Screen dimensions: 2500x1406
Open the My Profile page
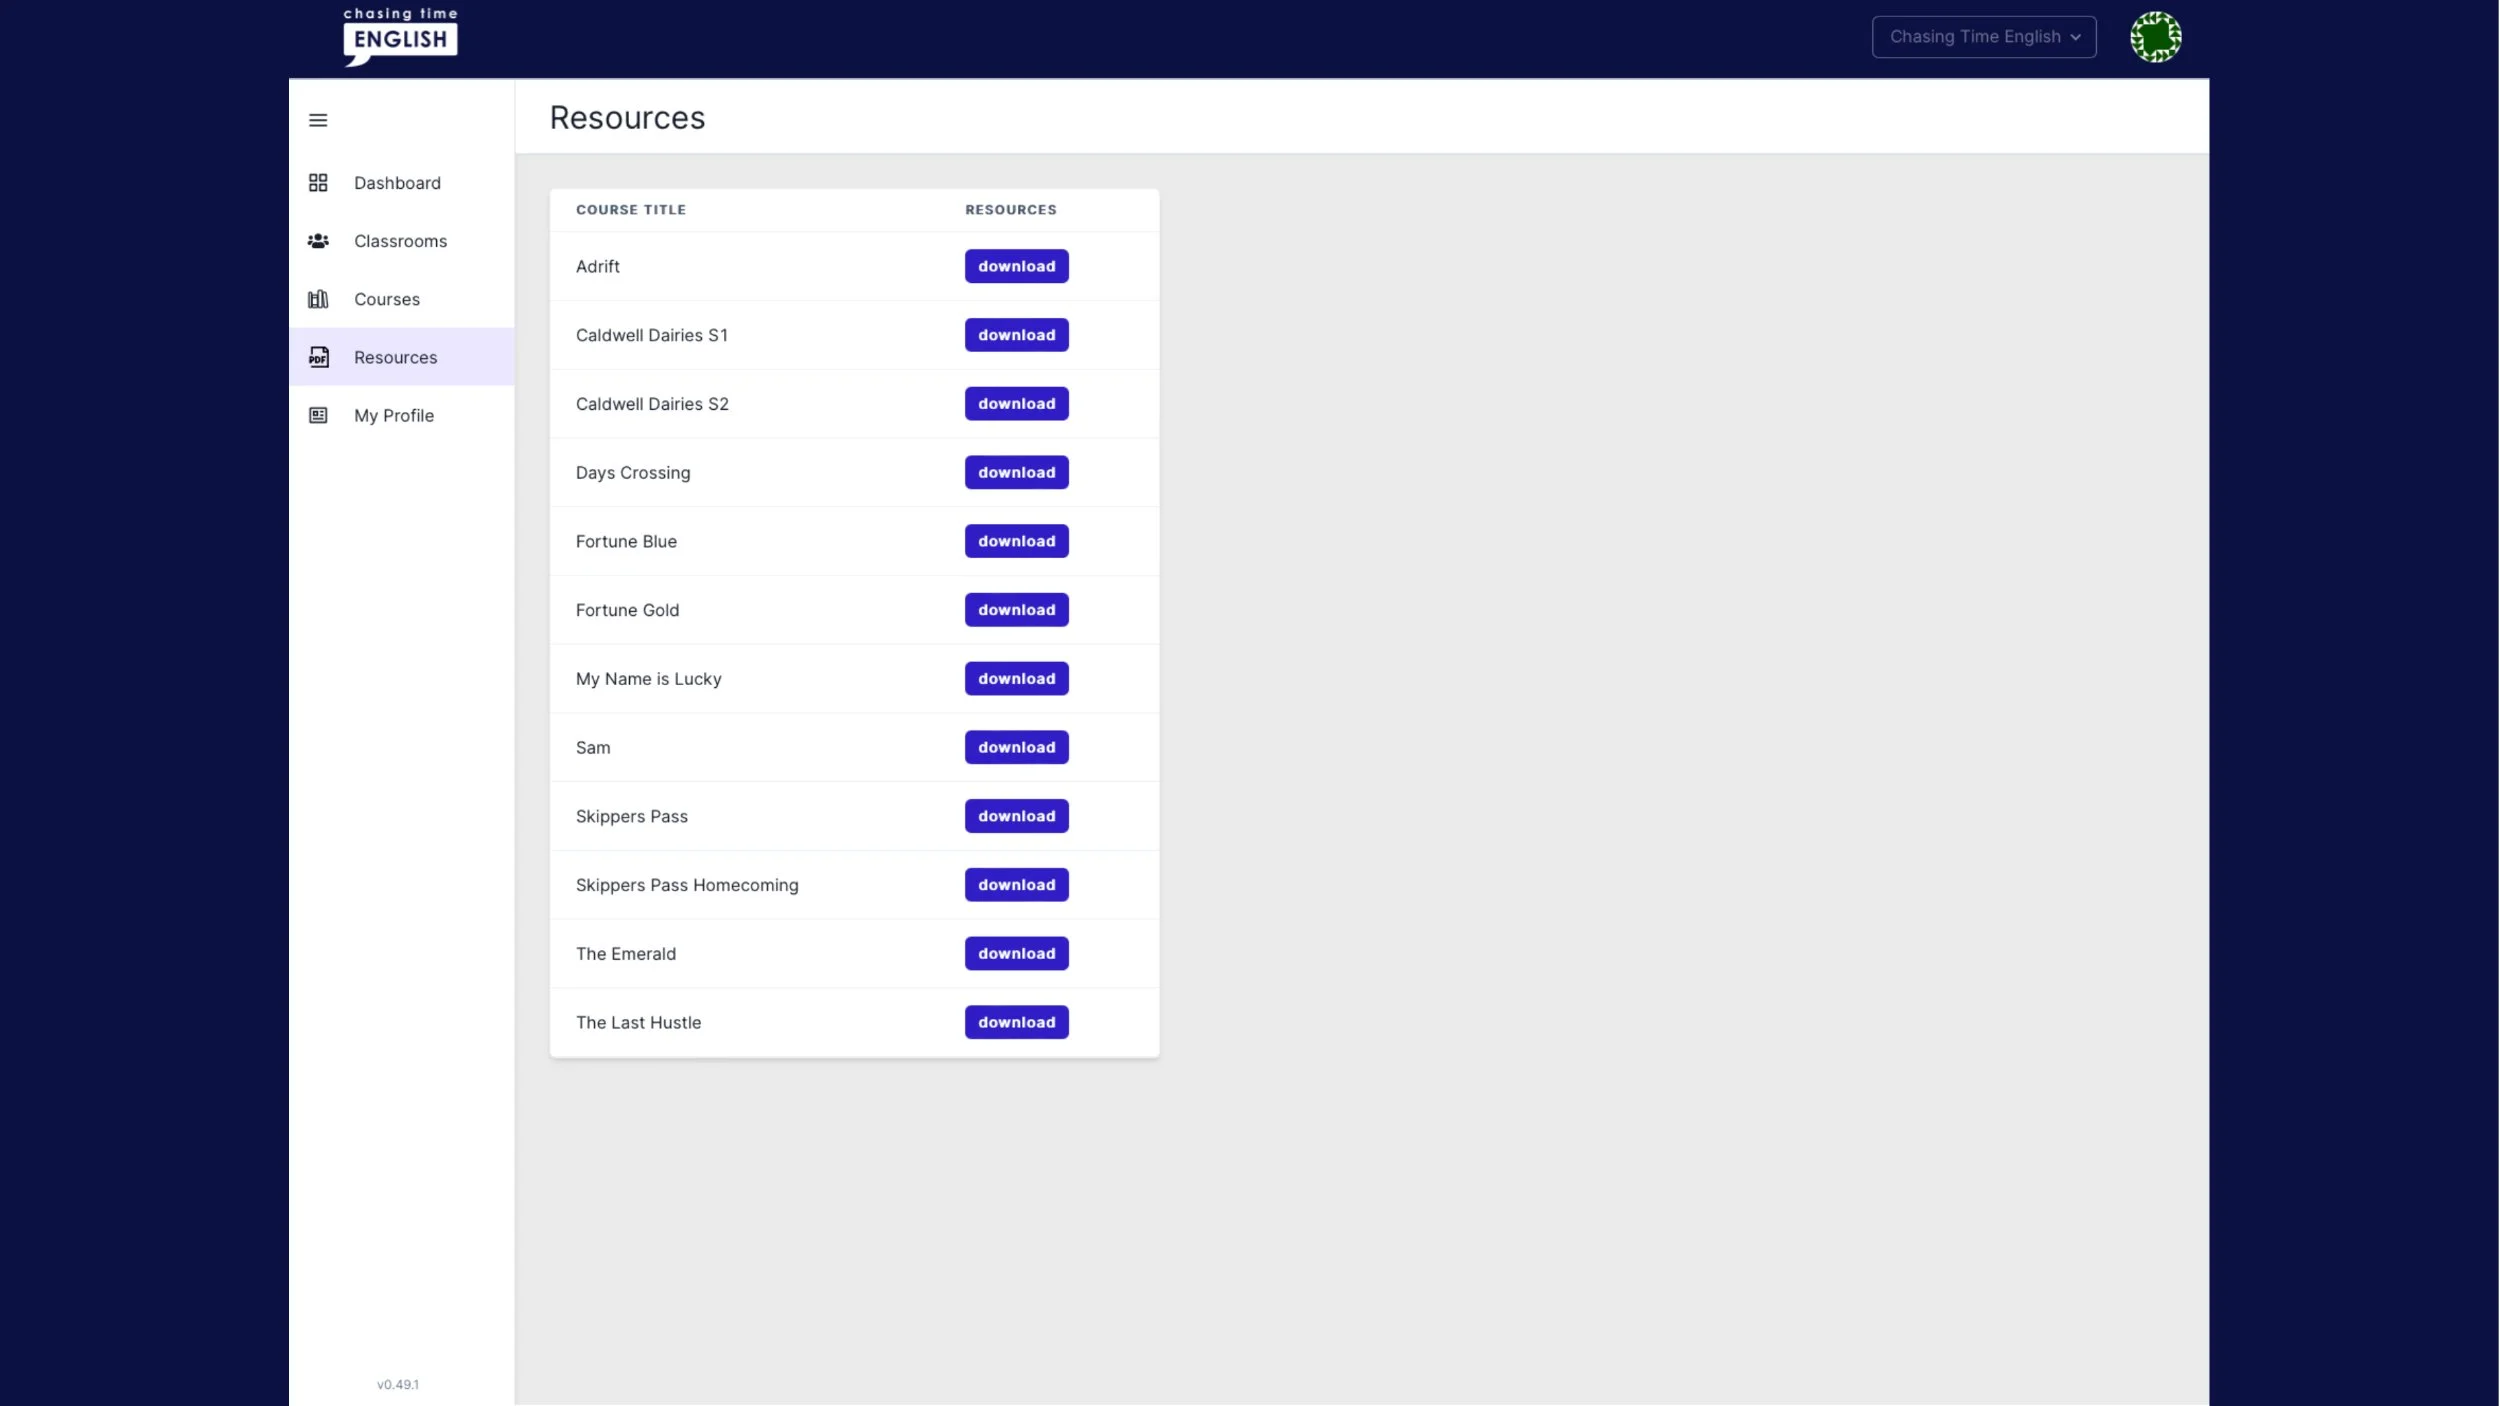coord(393,415)
